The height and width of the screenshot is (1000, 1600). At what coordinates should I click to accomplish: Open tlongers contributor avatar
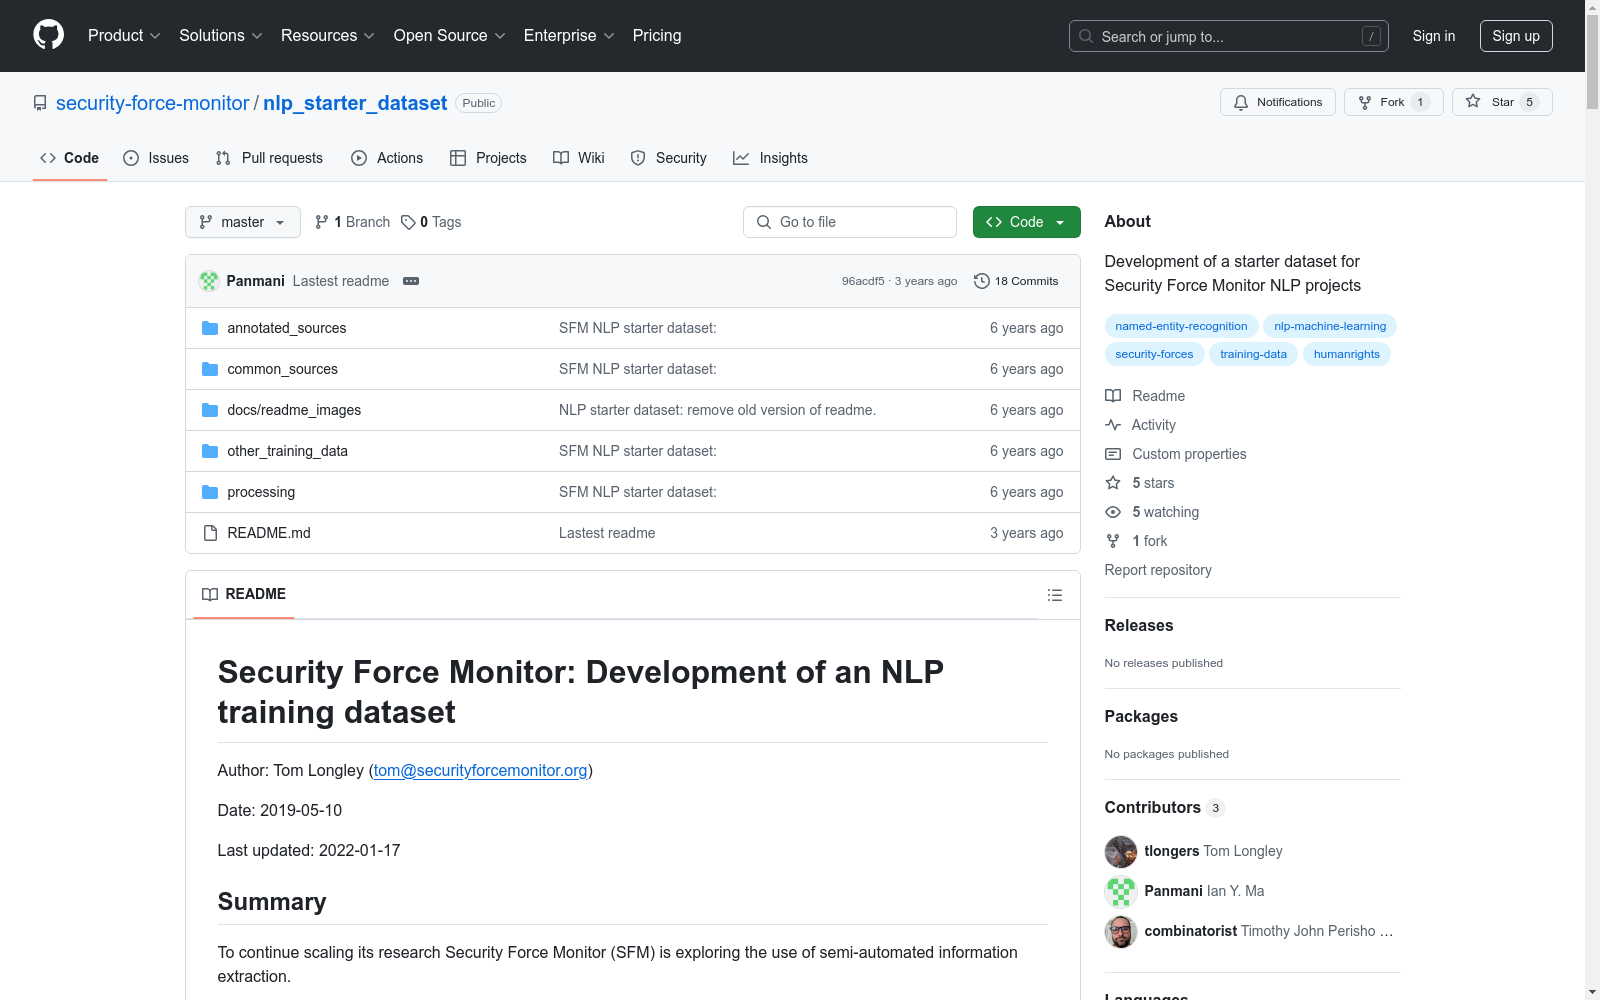coord(1121,852)
